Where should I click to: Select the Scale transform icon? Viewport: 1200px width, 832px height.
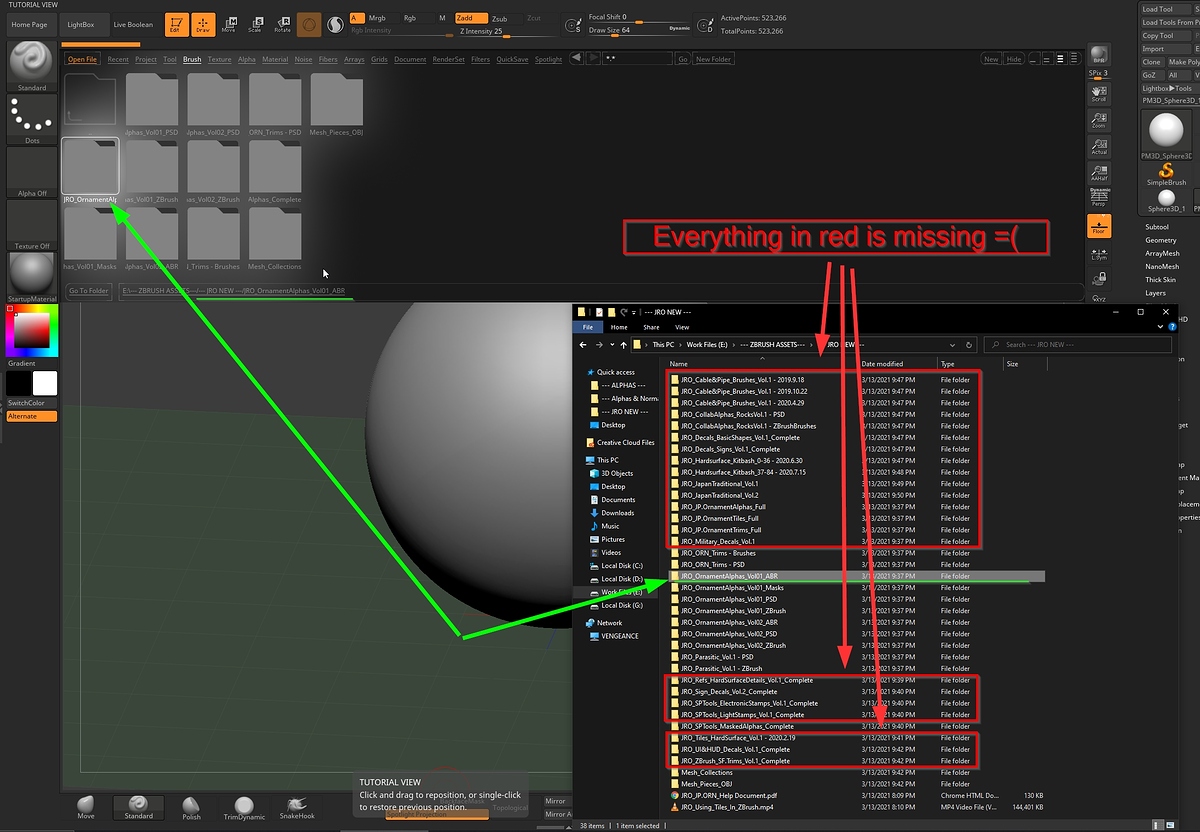pyautogui.click(x=256, y=24)
